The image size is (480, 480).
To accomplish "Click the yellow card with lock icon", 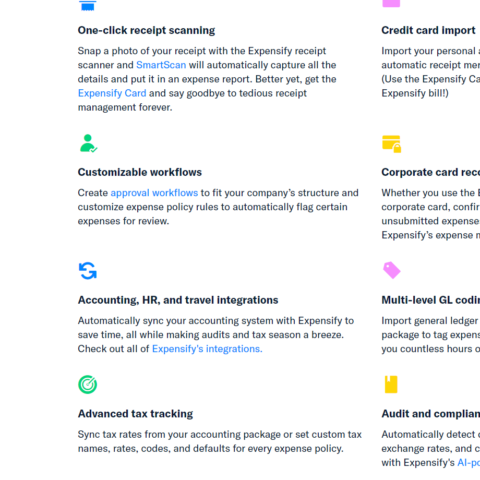I will point(392,144).
